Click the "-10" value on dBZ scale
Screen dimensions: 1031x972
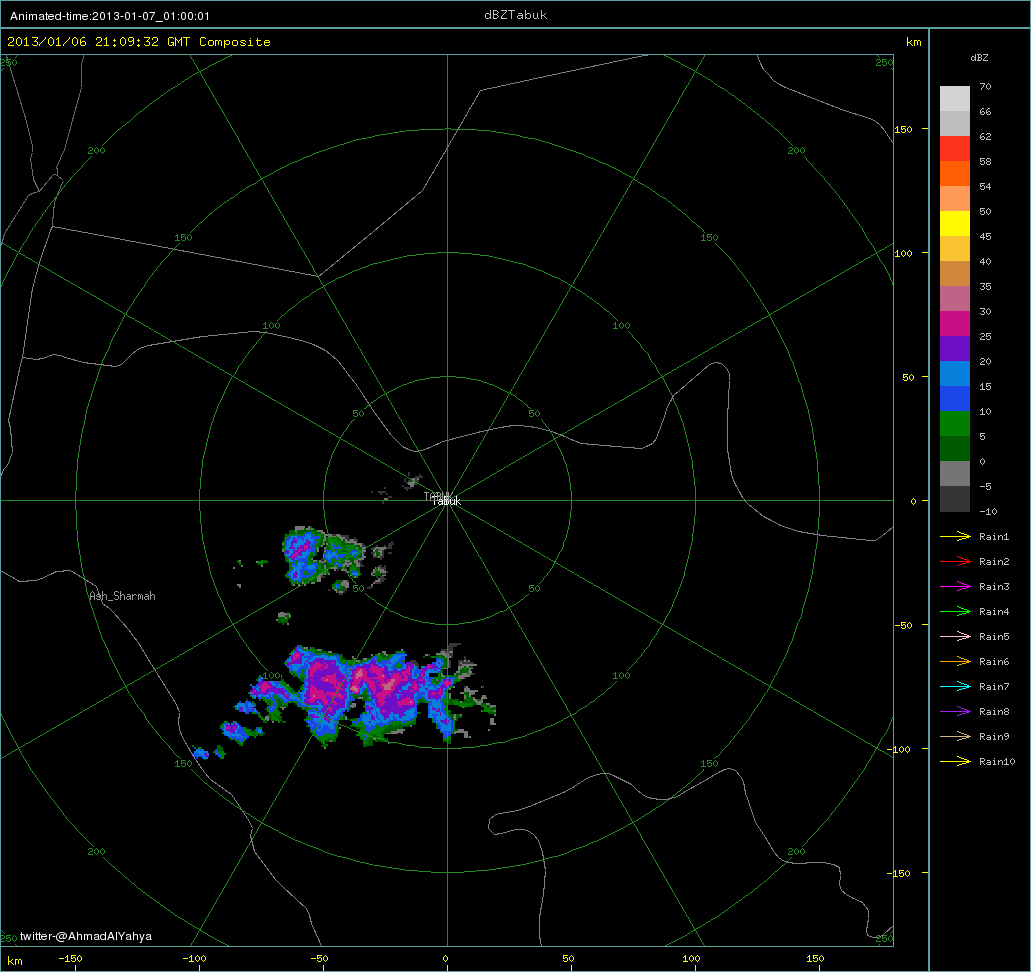coord(988,512)
